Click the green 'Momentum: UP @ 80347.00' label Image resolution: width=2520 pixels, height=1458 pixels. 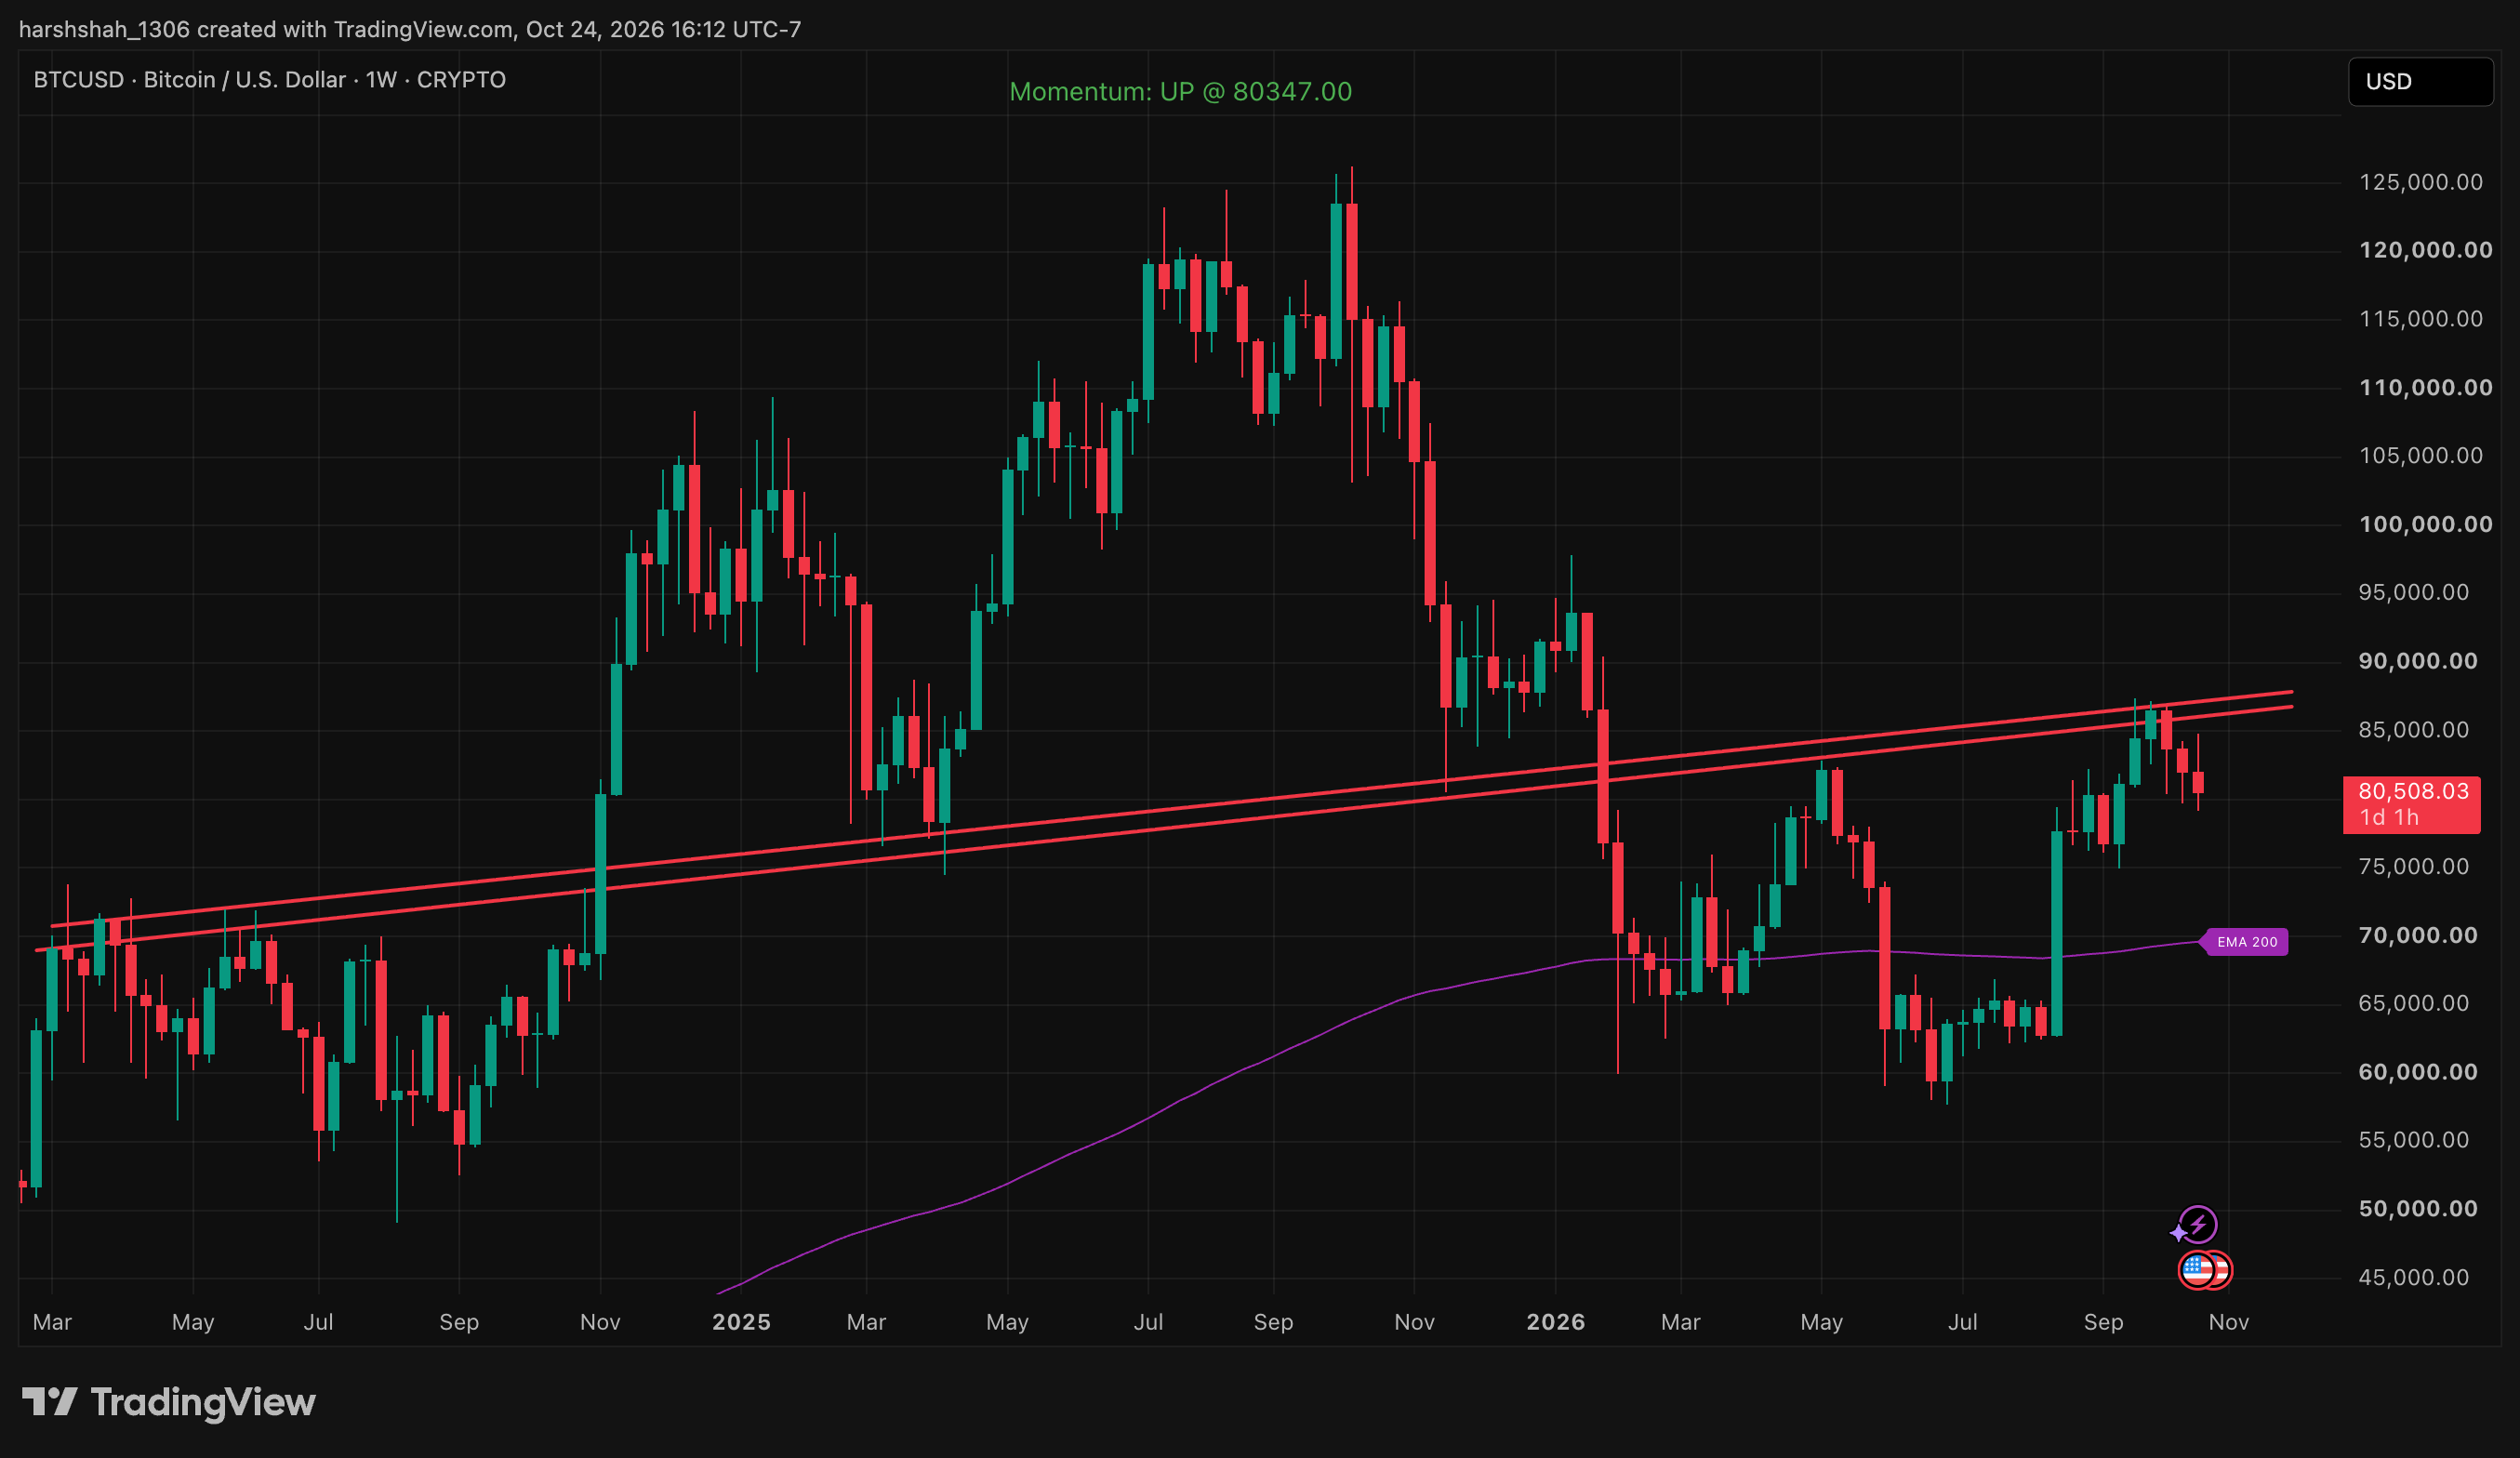coord(1180,92)
